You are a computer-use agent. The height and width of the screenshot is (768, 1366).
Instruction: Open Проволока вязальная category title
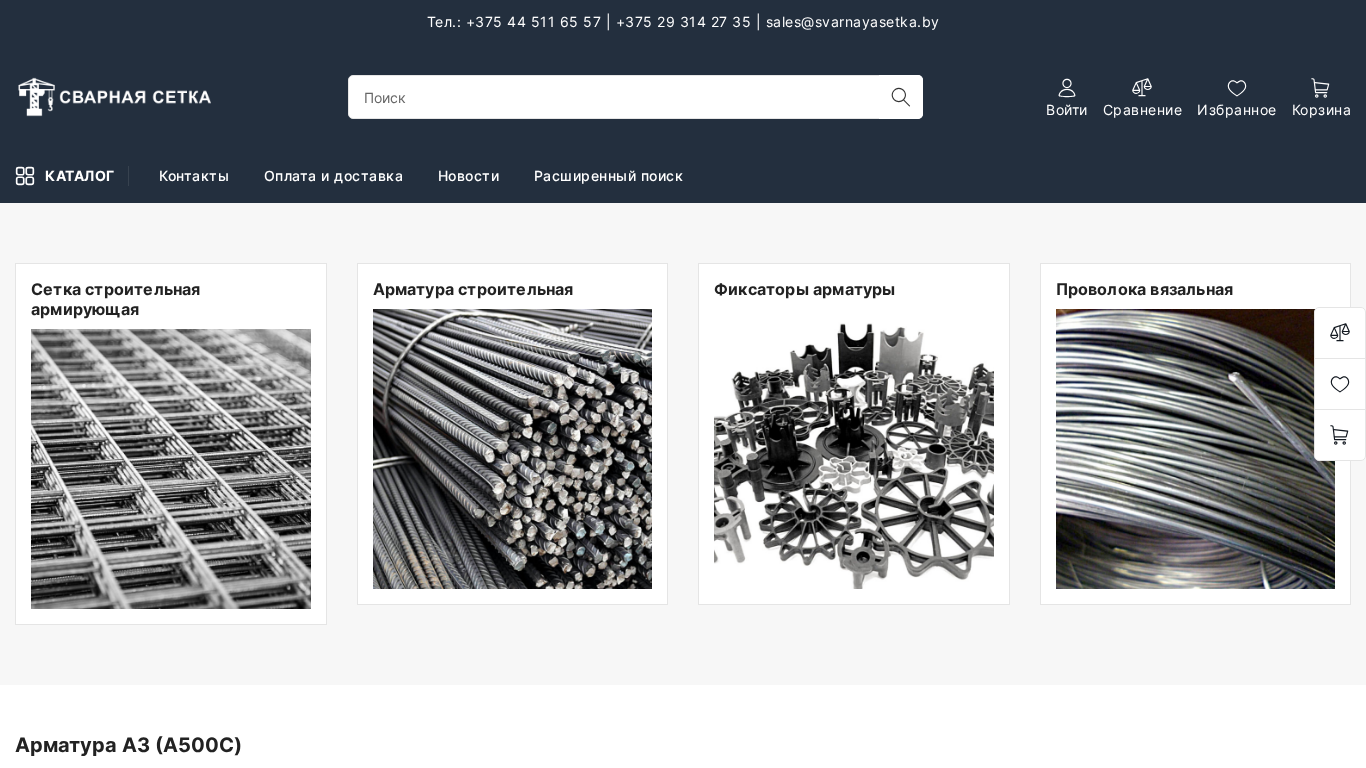pos(1144,289)
